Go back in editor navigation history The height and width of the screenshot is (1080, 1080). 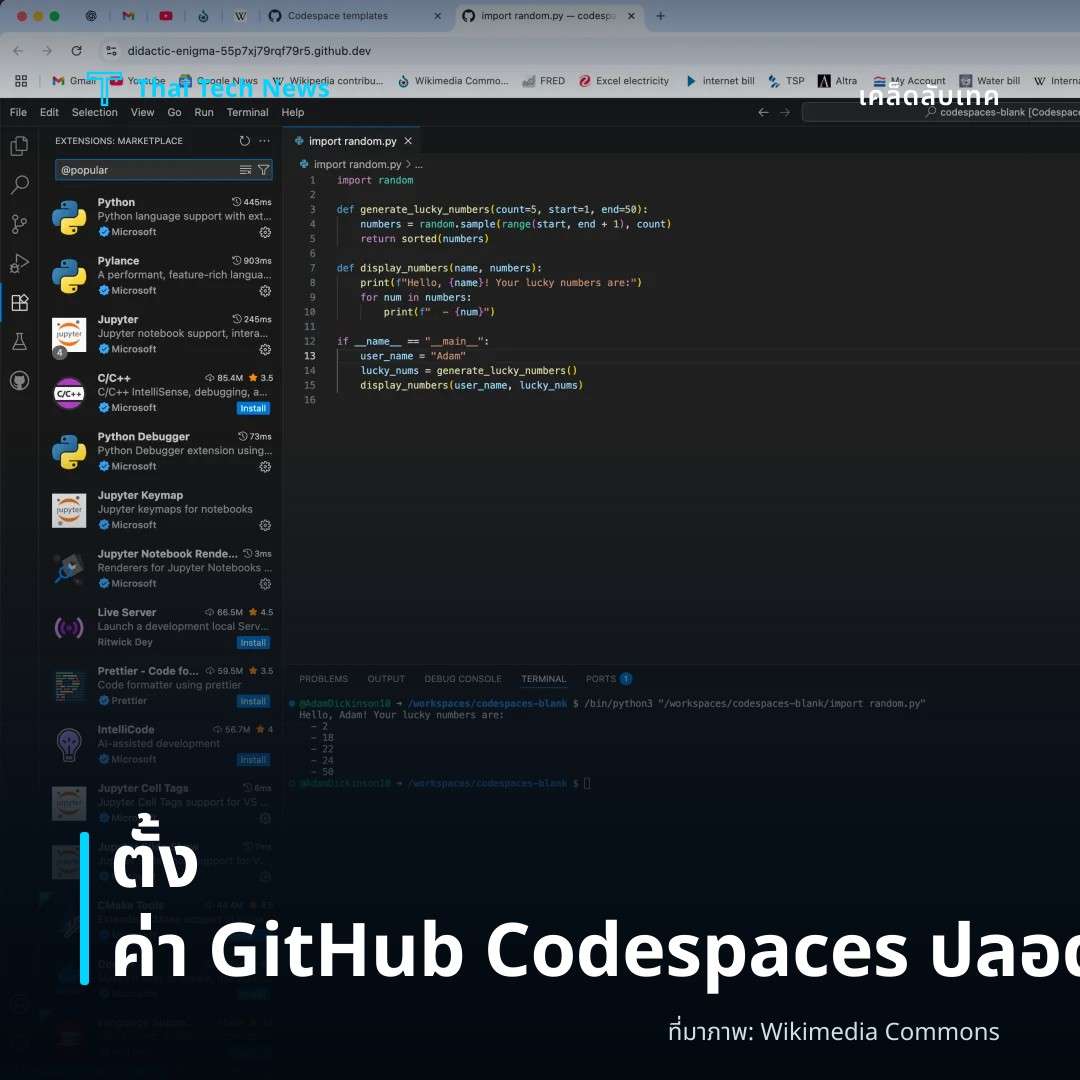click(763, 112)
